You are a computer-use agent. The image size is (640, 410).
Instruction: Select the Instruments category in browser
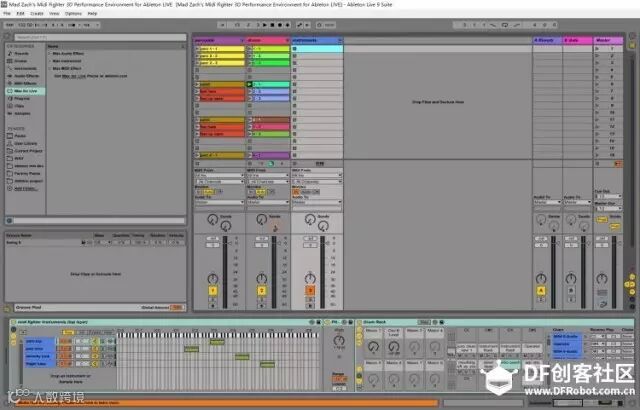coord(25,68)
